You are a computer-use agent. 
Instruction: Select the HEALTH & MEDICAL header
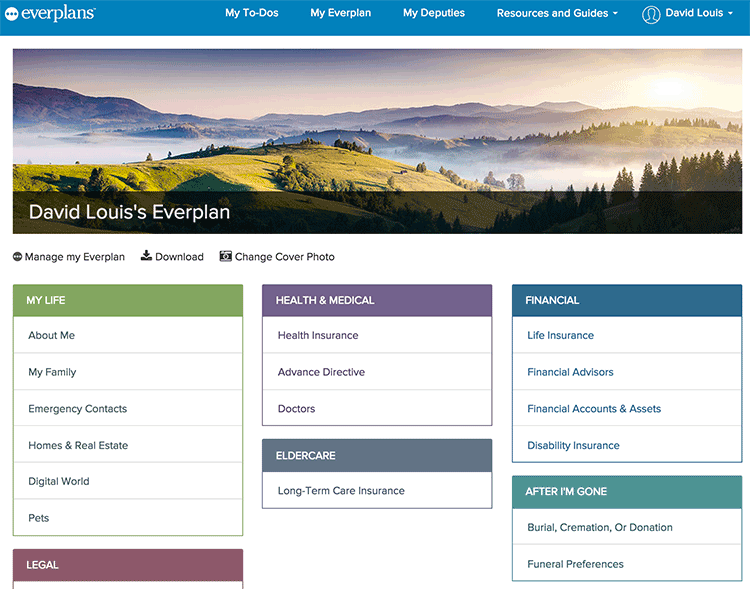coord(377,300)
